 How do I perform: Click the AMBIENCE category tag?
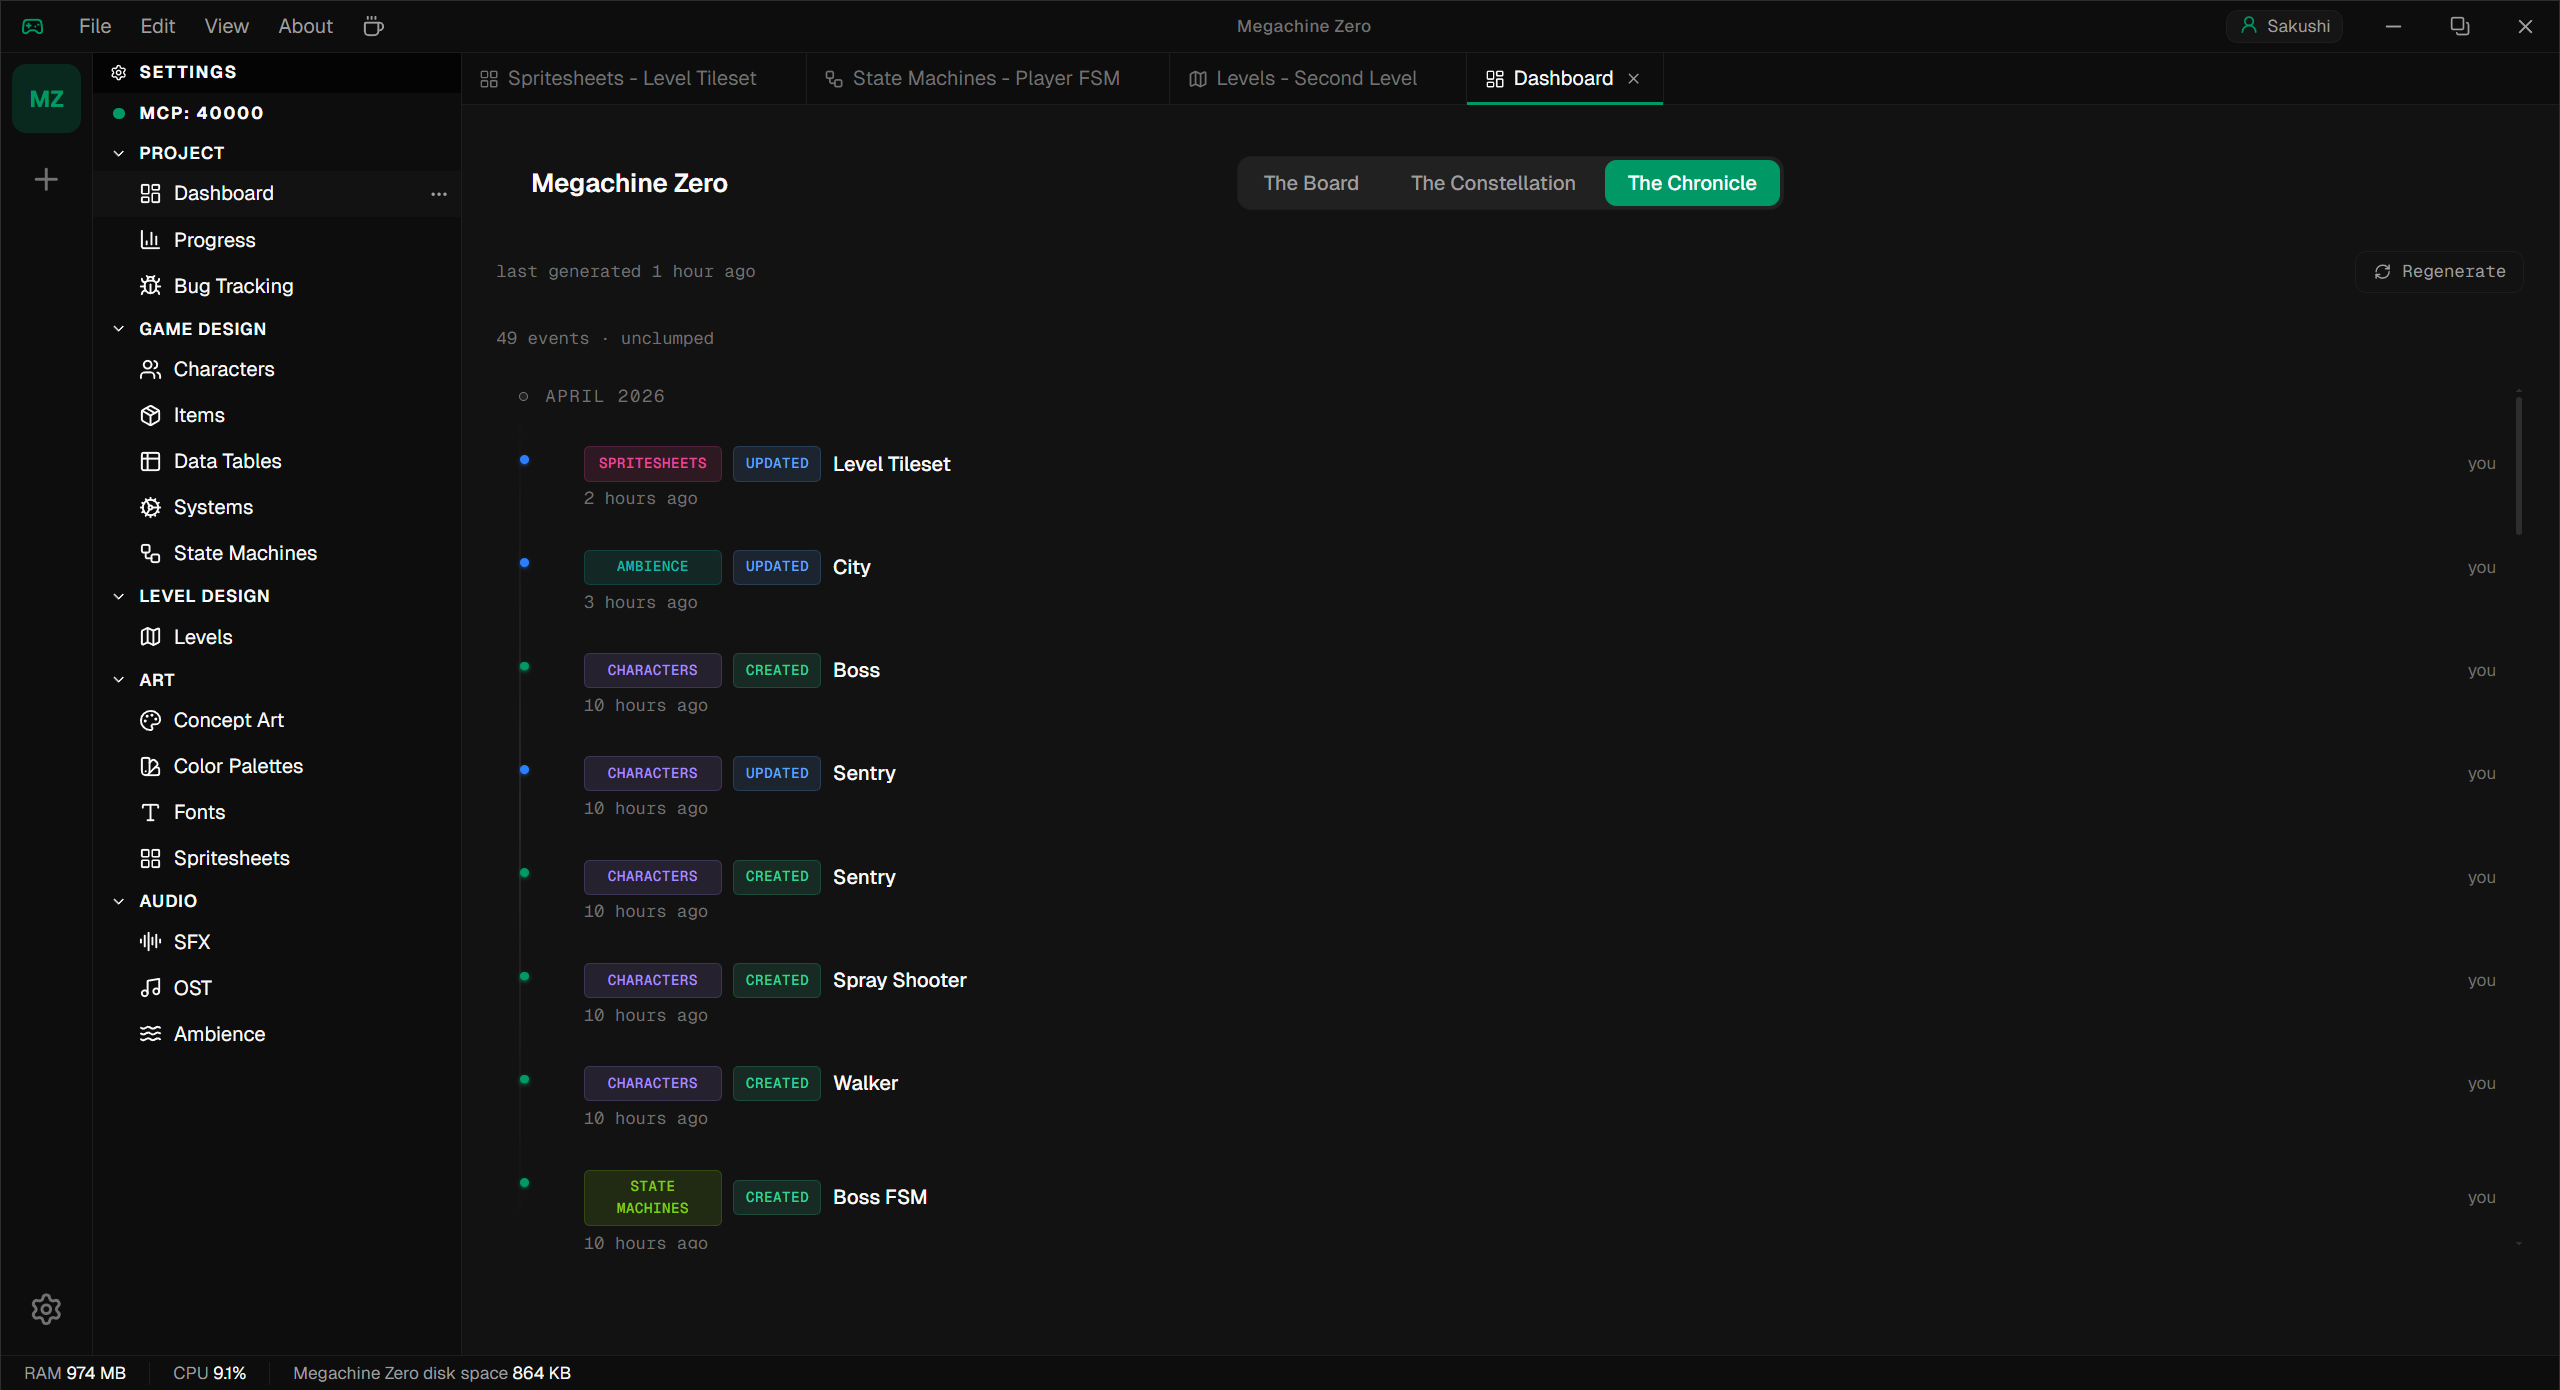click(x=652, y=567)
